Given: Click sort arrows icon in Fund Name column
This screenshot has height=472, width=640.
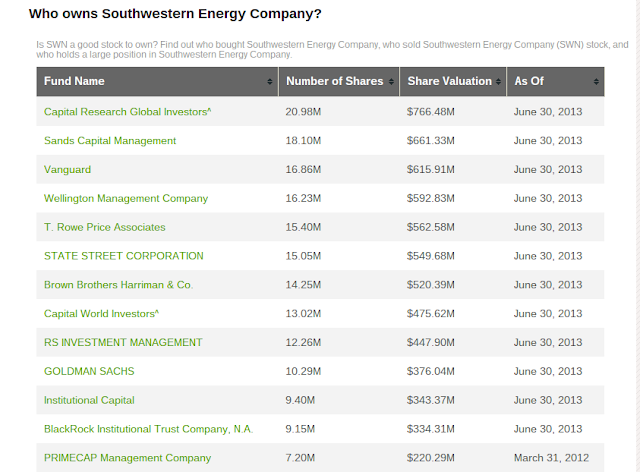Looking at the screenshot, I should pyautogui.click(x=270, y=82).
